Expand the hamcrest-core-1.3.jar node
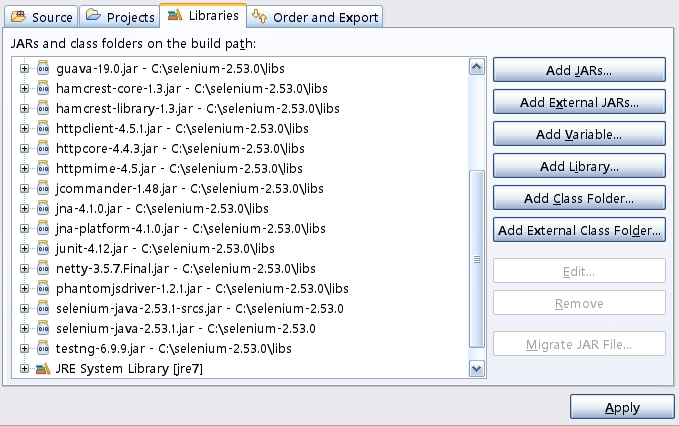This screenshot has height=426, width=679. coord(24,88)
